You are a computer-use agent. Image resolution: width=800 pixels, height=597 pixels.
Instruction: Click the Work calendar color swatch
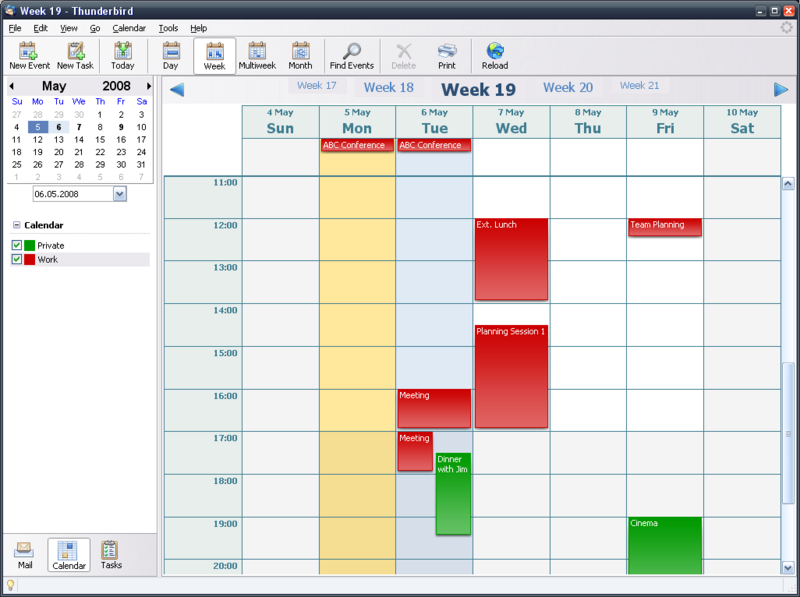point(32,261)
